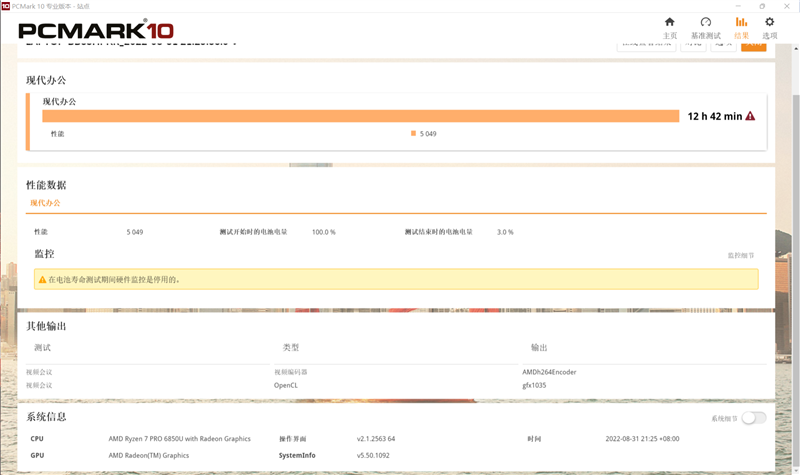The height and width of the screenshot is (475, 800).
Task: Click the 系统信息 section heading
Action: (x=46, y=417)
